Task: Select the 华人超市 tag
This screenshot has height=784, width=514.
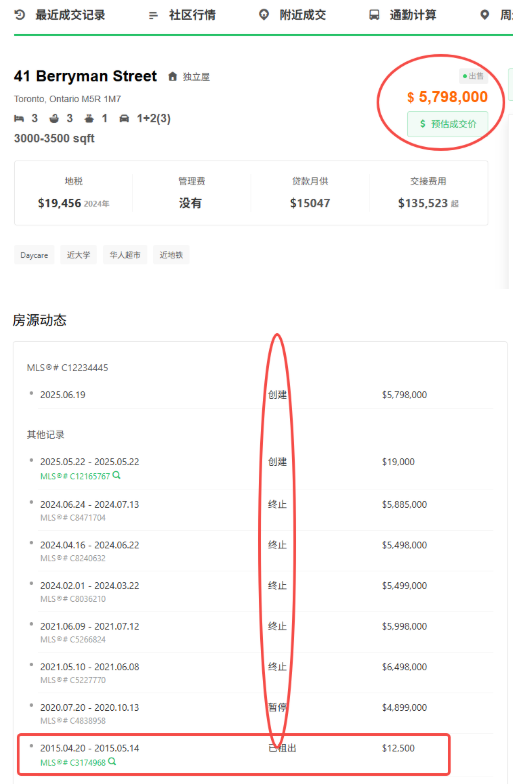Action: click(x=125, y=255)
